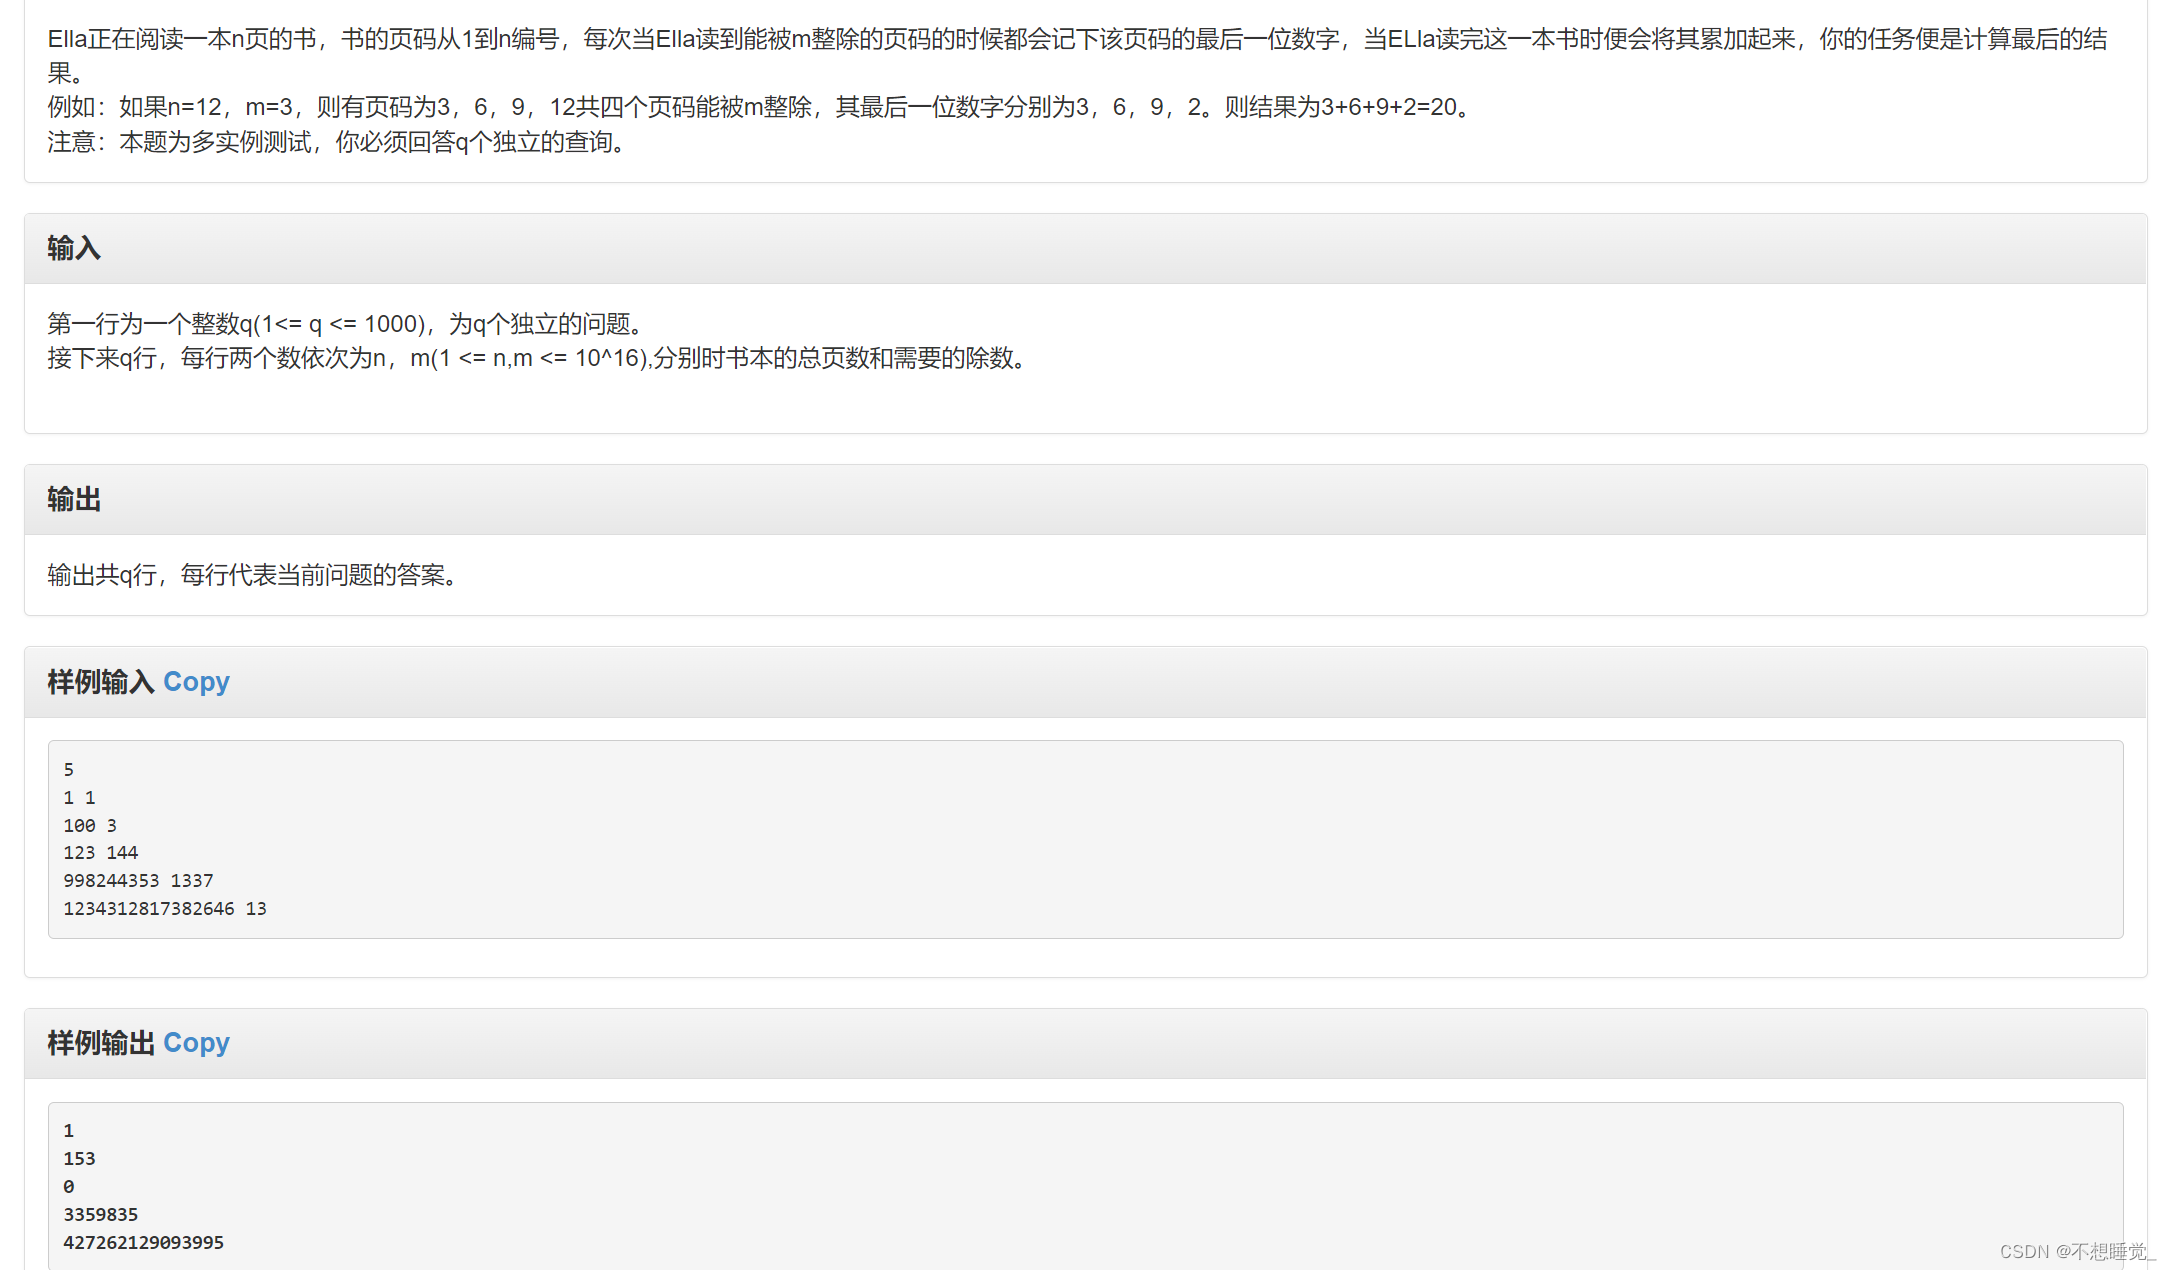Click sample input line 123 144
This screenshot has width=2172, height=1270.
click(x=101, y=853)
